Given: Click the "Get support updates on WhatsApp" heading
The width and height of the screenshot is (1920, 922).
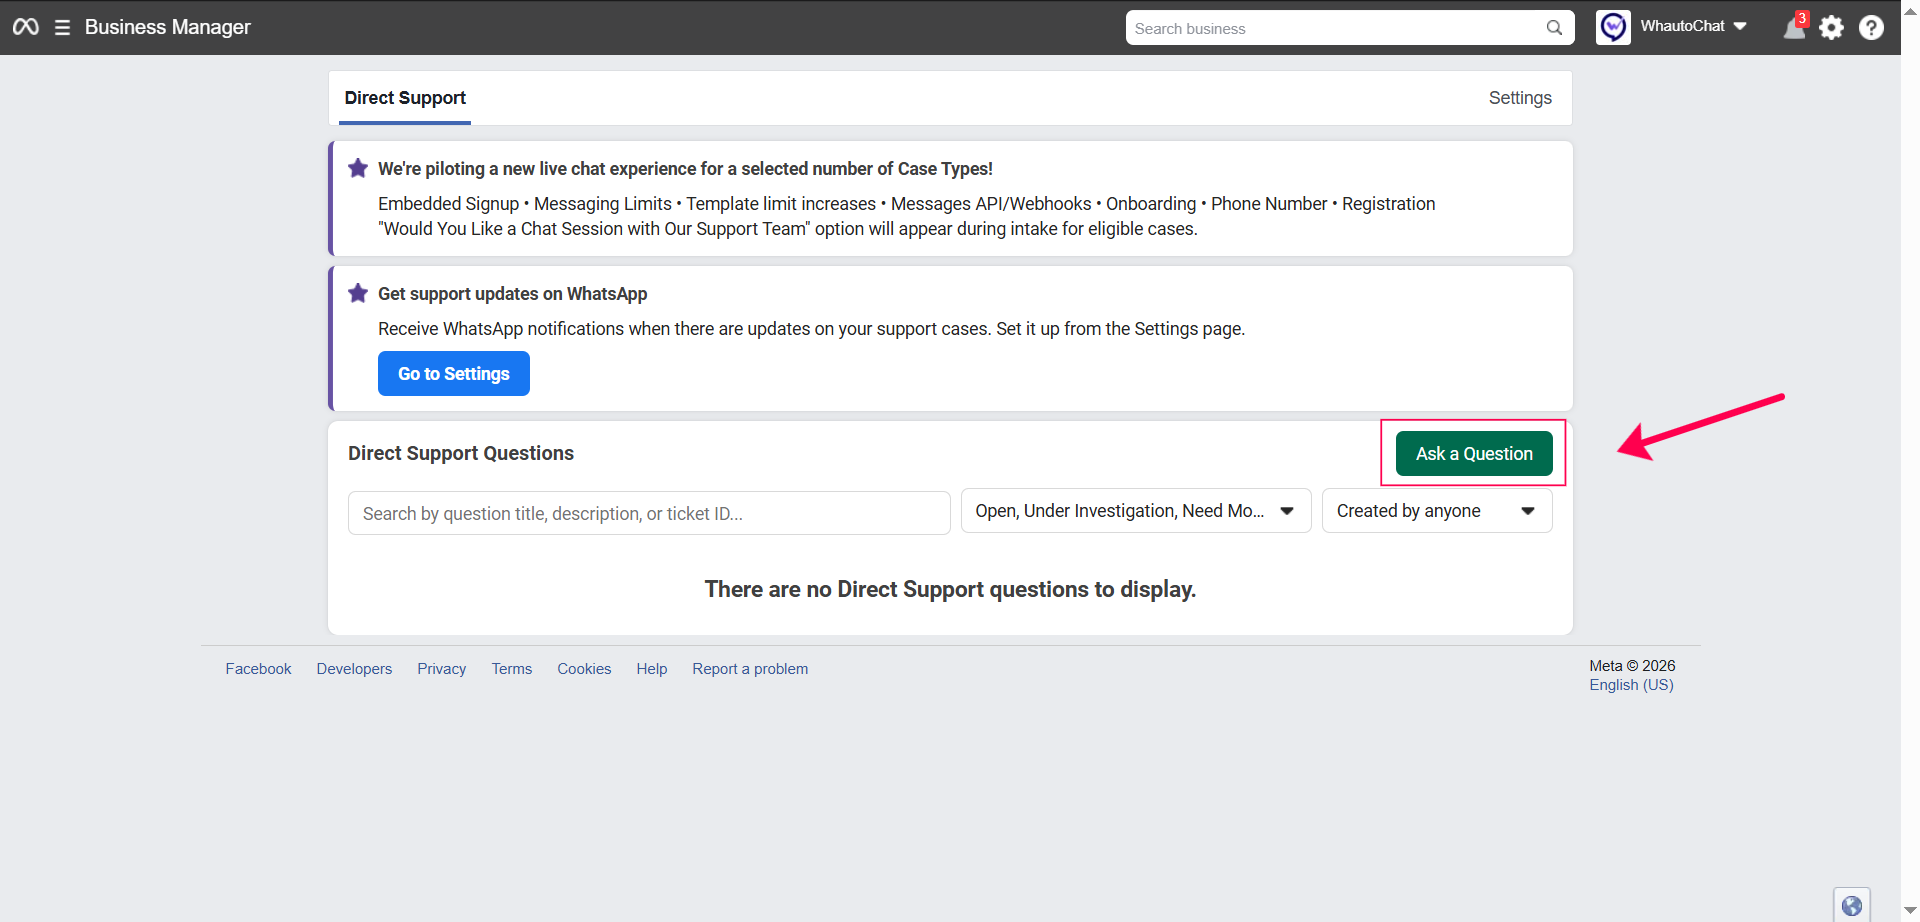Looking at the screenshot, I should (x=512, y=294).
